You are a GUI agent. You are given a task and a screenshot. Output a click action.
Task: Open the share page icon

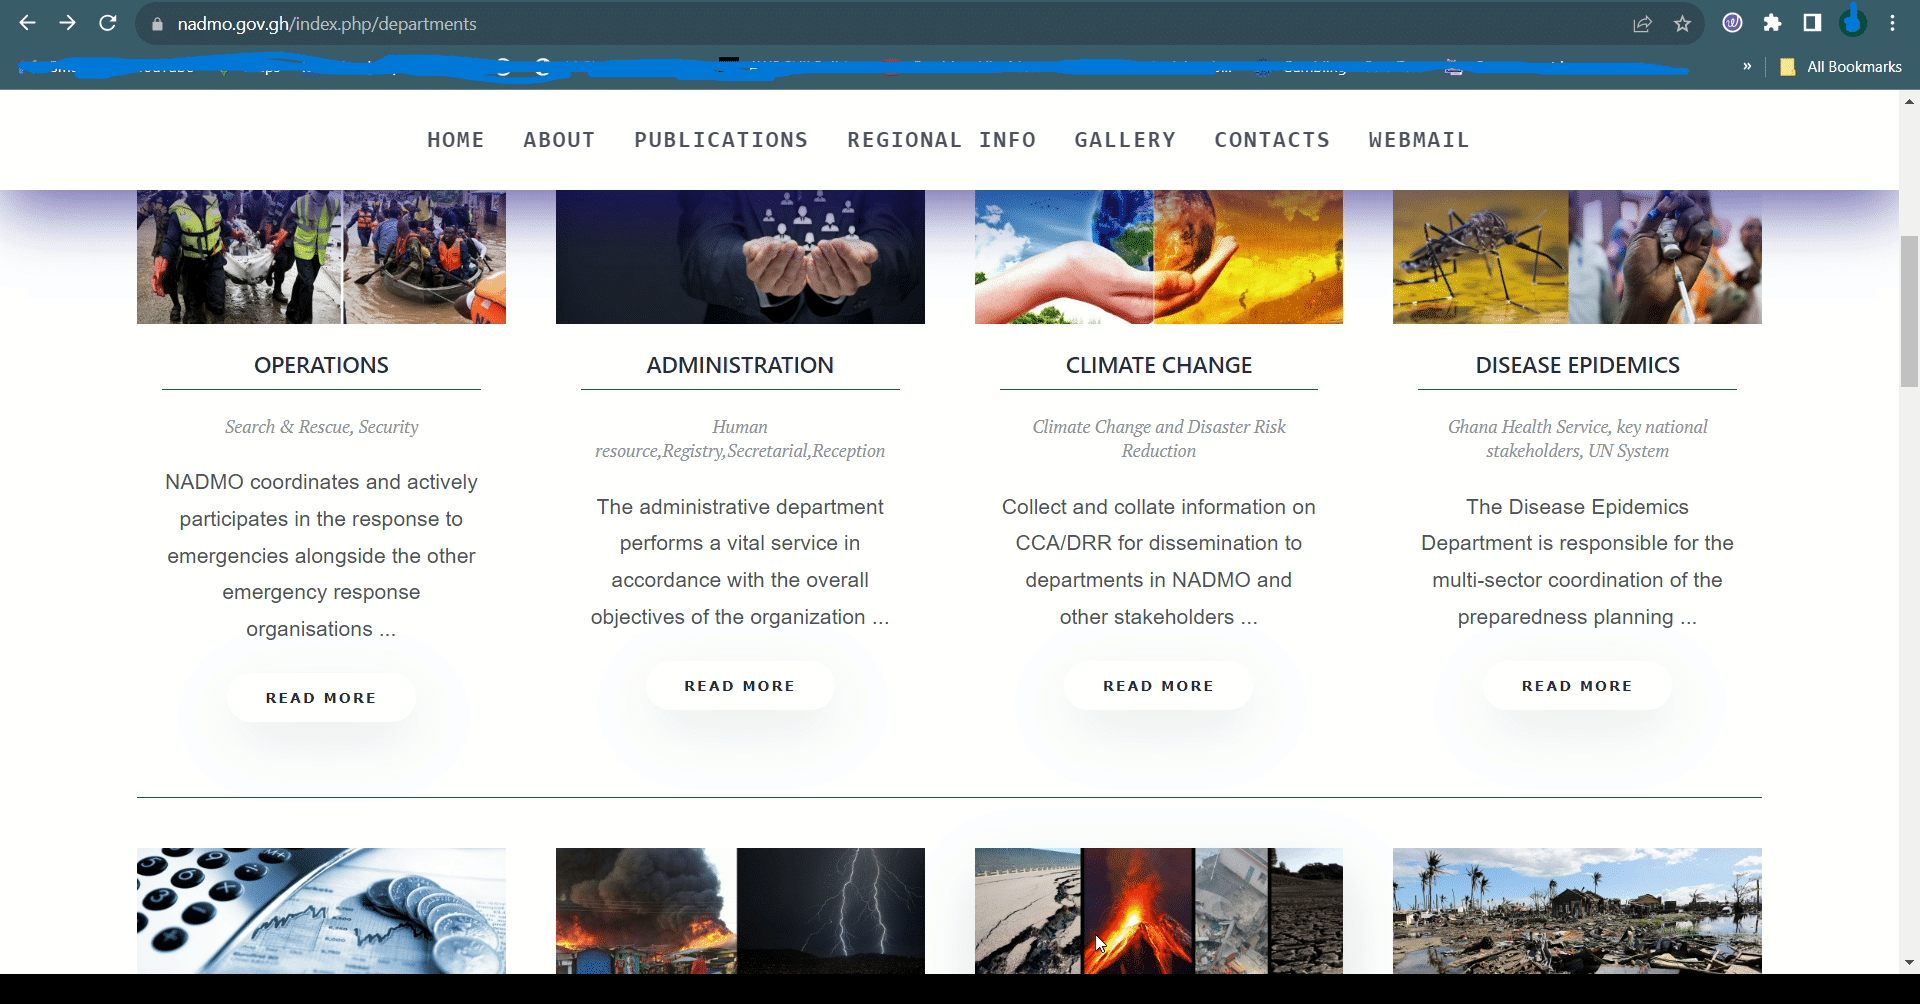[x=1642, y=24]
